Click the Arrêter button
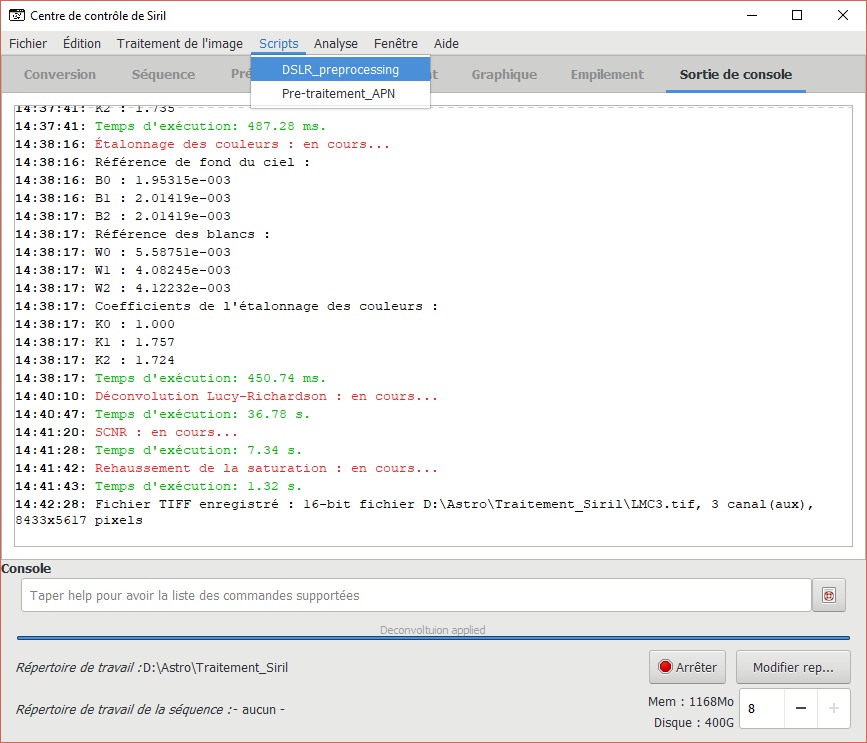The height and width of the screenshot is (743, 867). (687, 667)
